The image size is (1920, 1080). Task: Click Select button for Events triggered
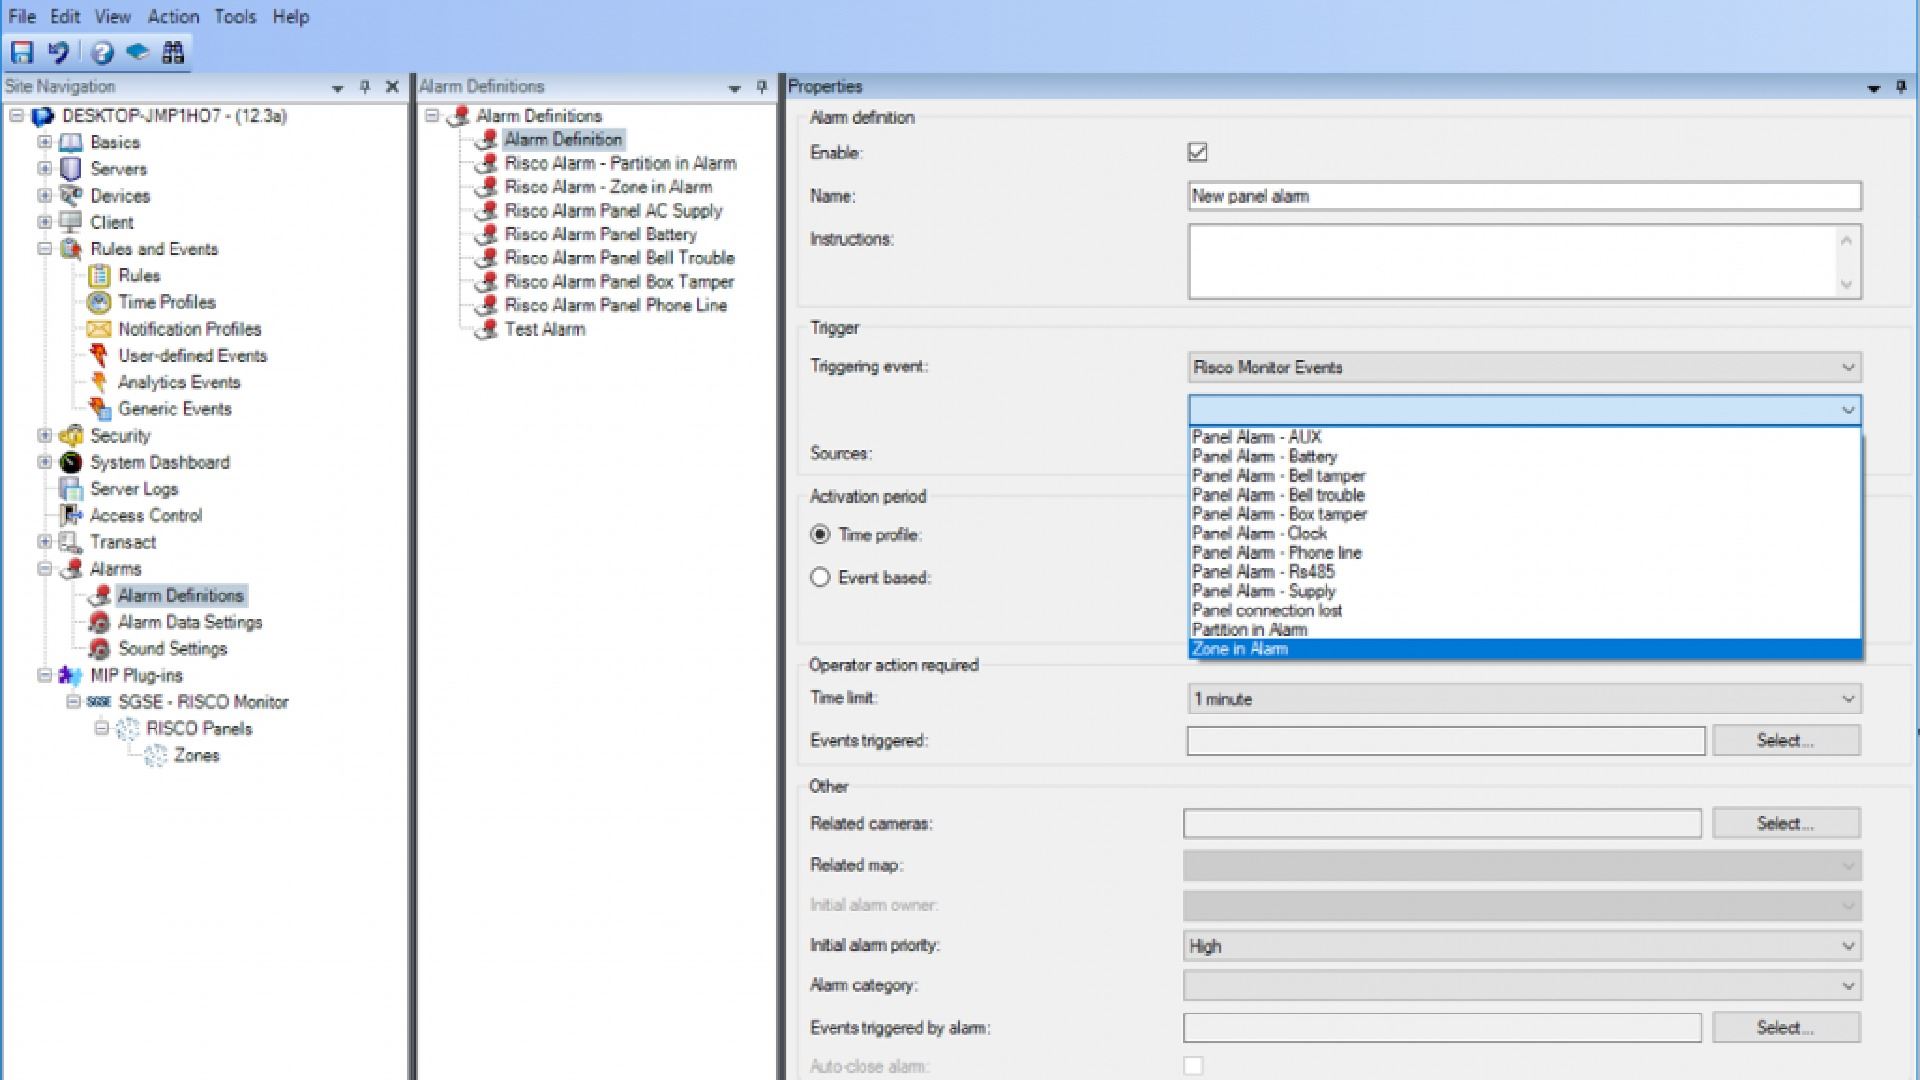[x=1786, y=741]
